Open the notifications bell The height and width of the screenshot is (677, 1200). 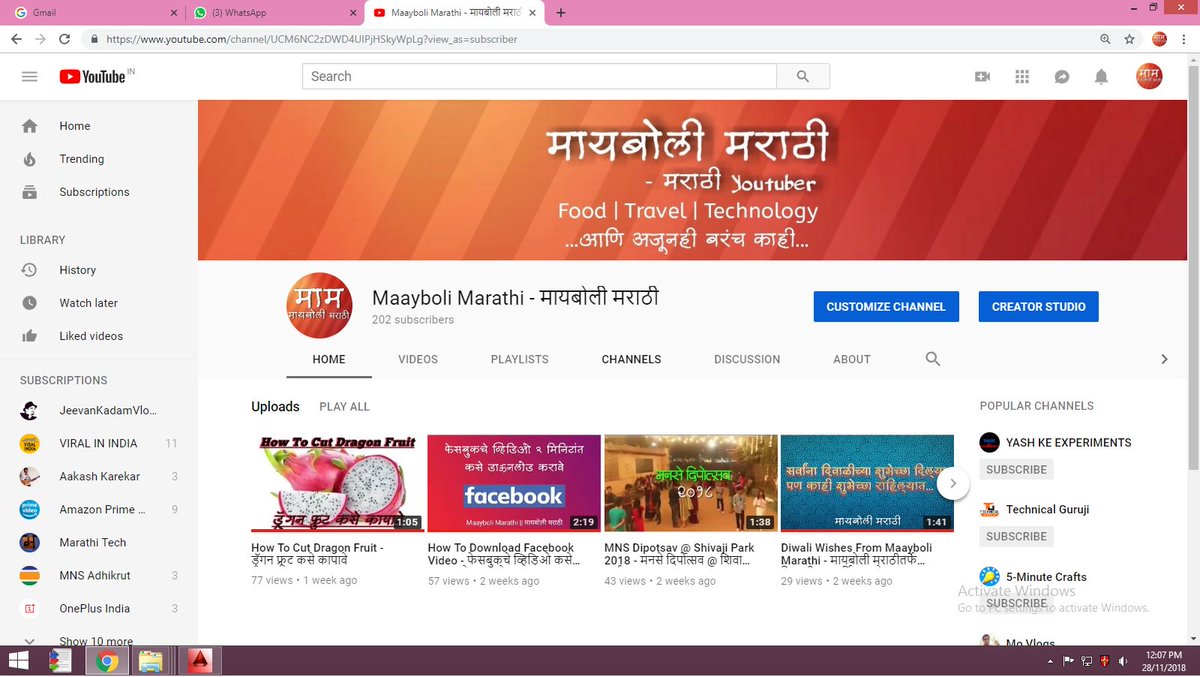[1101, 77]
